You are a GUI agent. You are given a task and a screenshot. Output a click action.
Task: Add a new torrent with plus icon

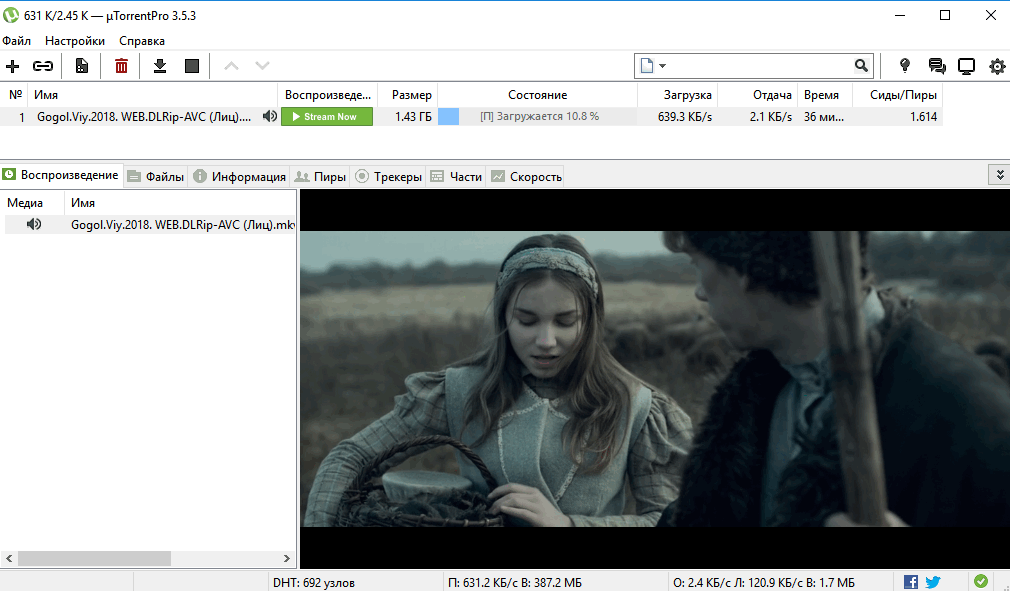pos(12,66)
